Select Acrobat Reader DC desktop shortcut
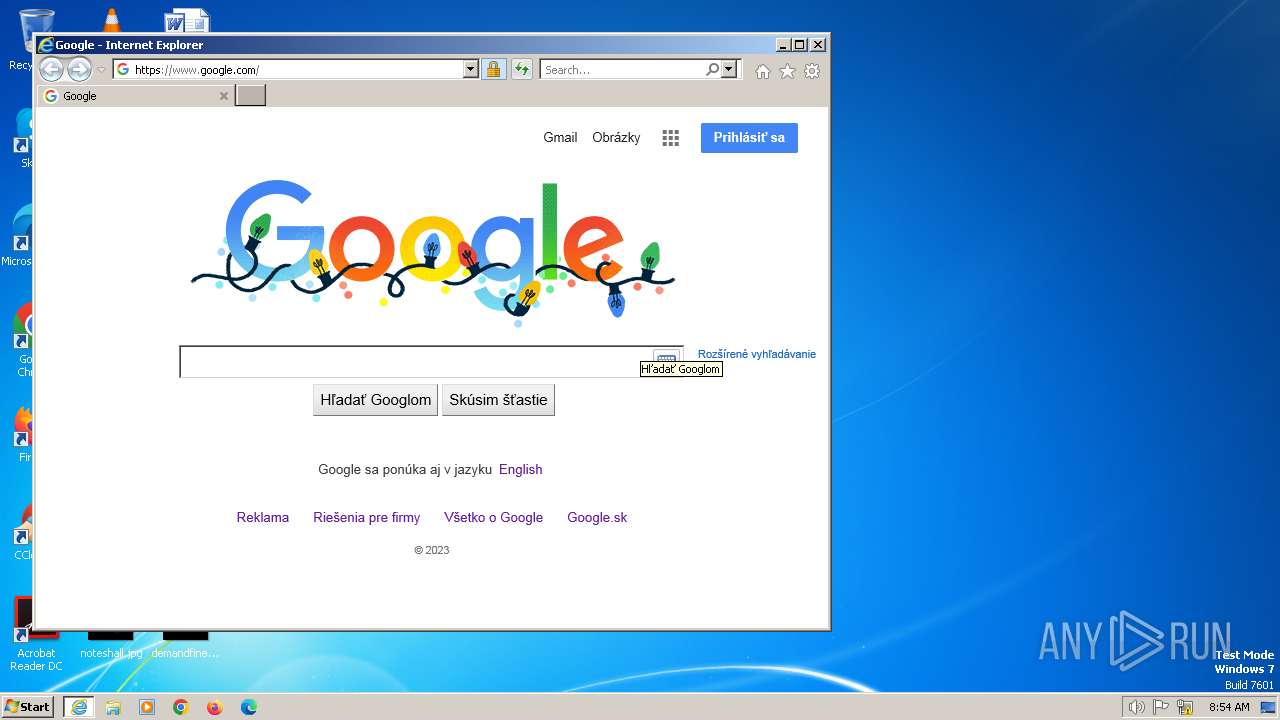 pyautogui.click(x=36, y=635)
